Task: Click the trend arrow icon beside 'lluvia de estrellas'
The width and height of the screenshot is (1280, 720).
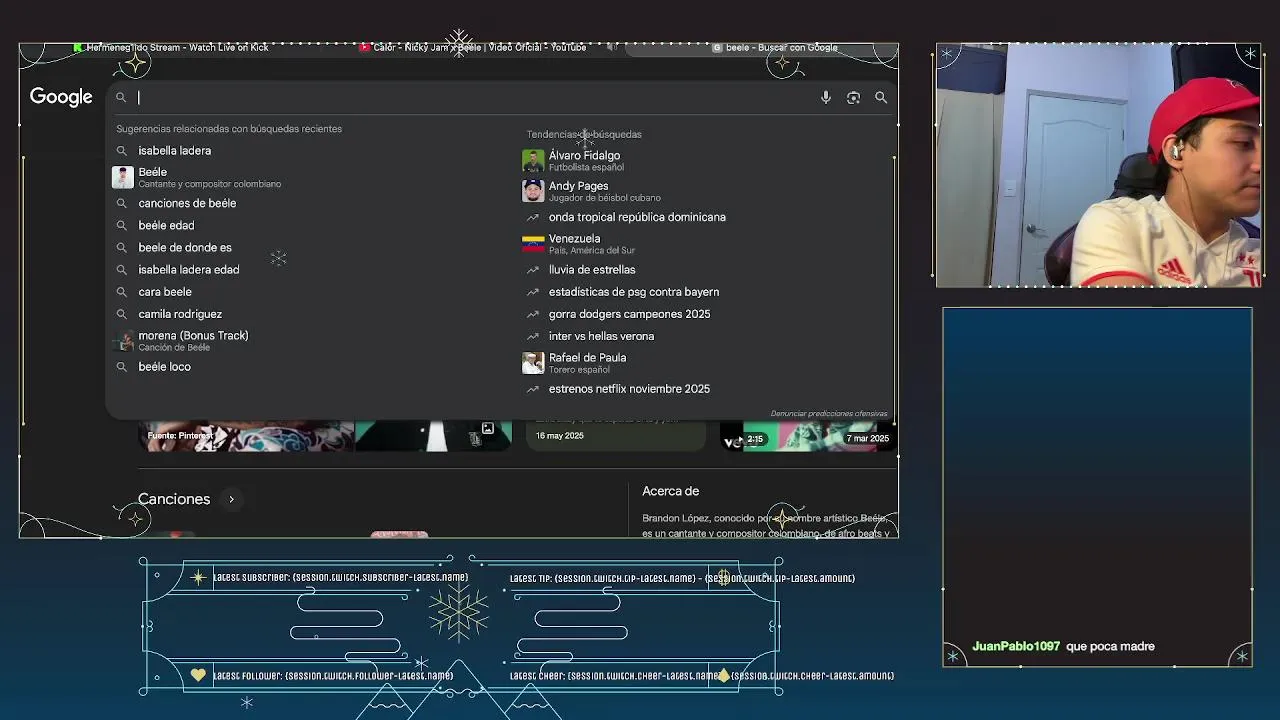Action: [x=533, y=270]
